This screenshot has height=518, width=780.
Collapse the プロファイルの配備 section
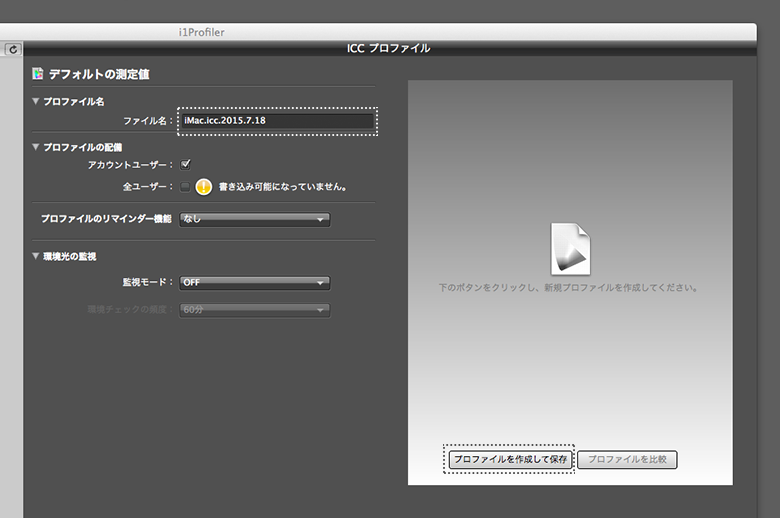click(36, 147)
